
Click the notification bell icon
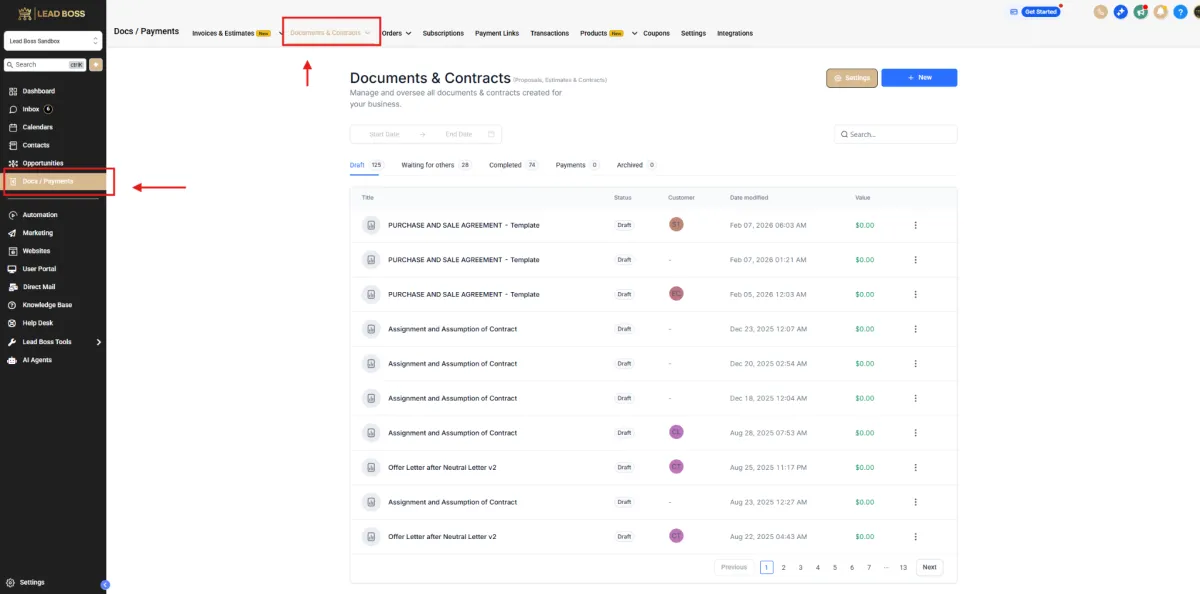1161,12
